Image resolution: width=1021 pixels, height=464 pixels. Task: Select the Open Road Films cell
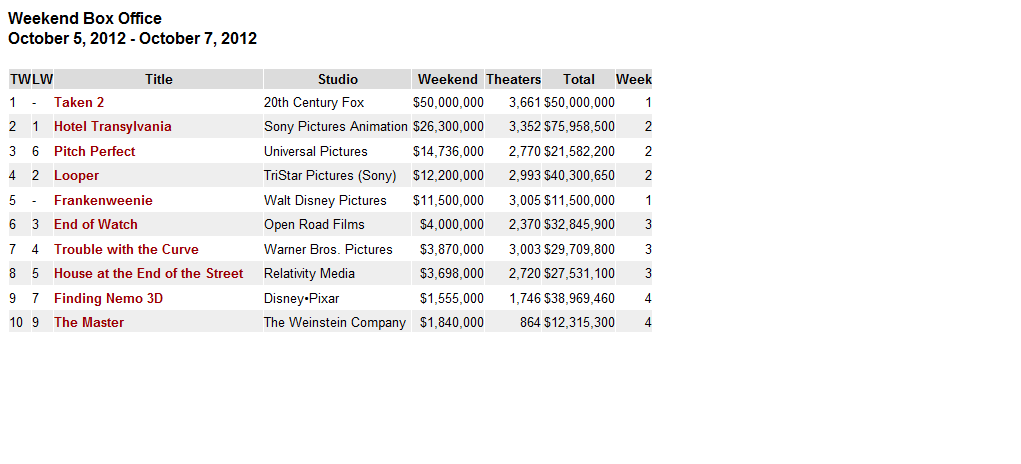point(337,225)
